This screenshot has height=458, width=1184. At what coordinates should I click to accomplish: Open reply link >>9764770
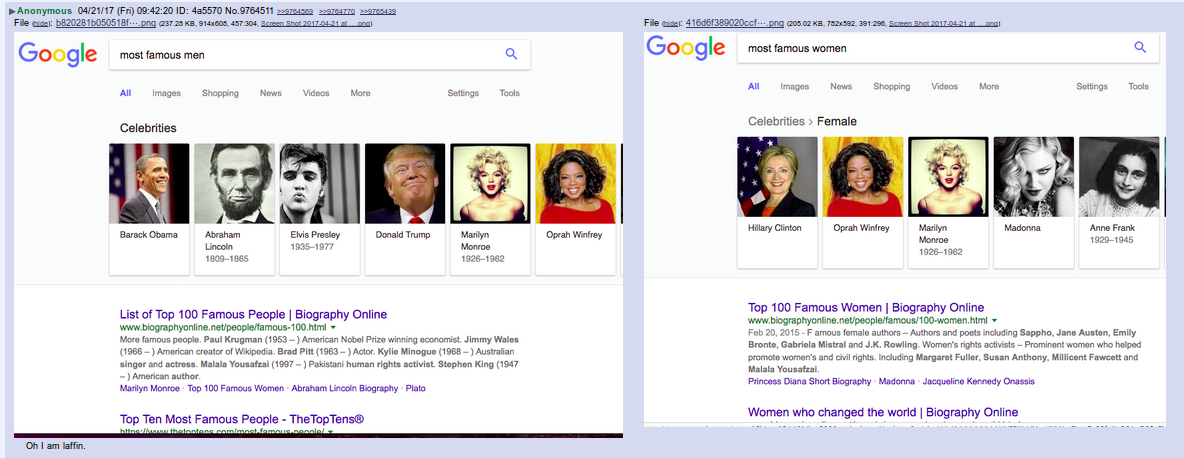coord(337,12)
